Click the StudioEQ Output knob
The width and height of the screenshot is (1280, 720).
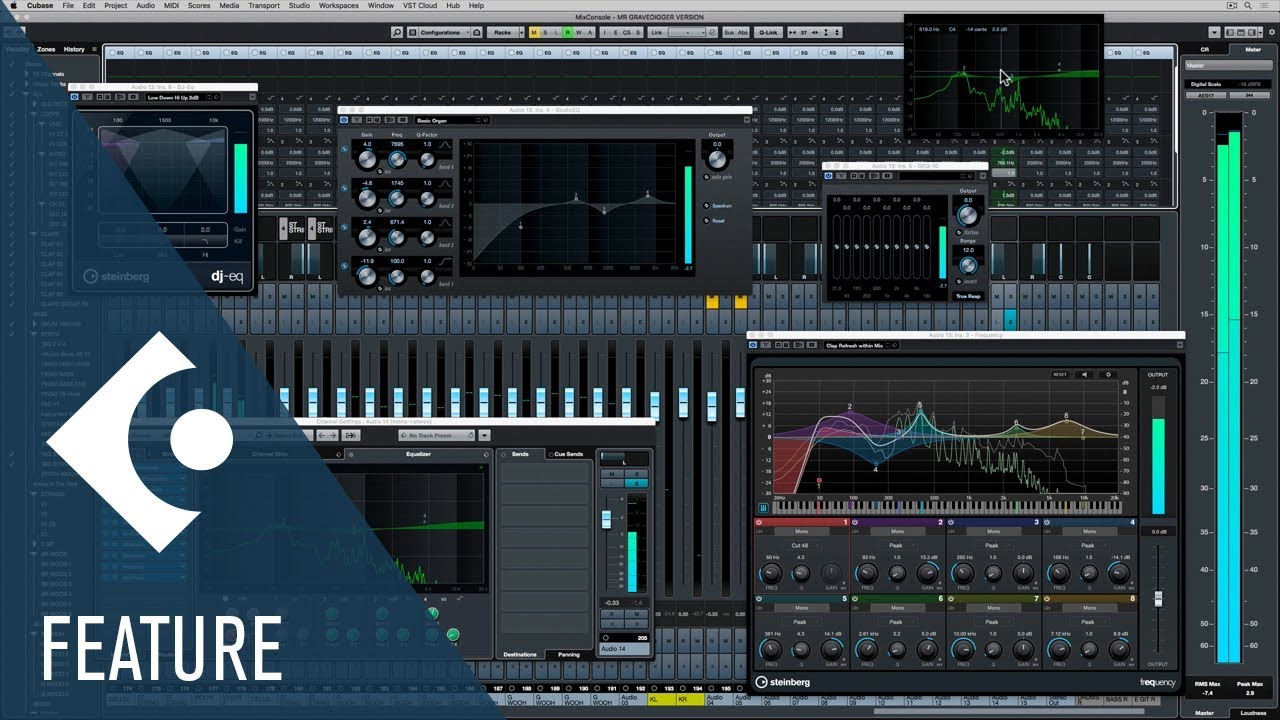click(716, 160)
